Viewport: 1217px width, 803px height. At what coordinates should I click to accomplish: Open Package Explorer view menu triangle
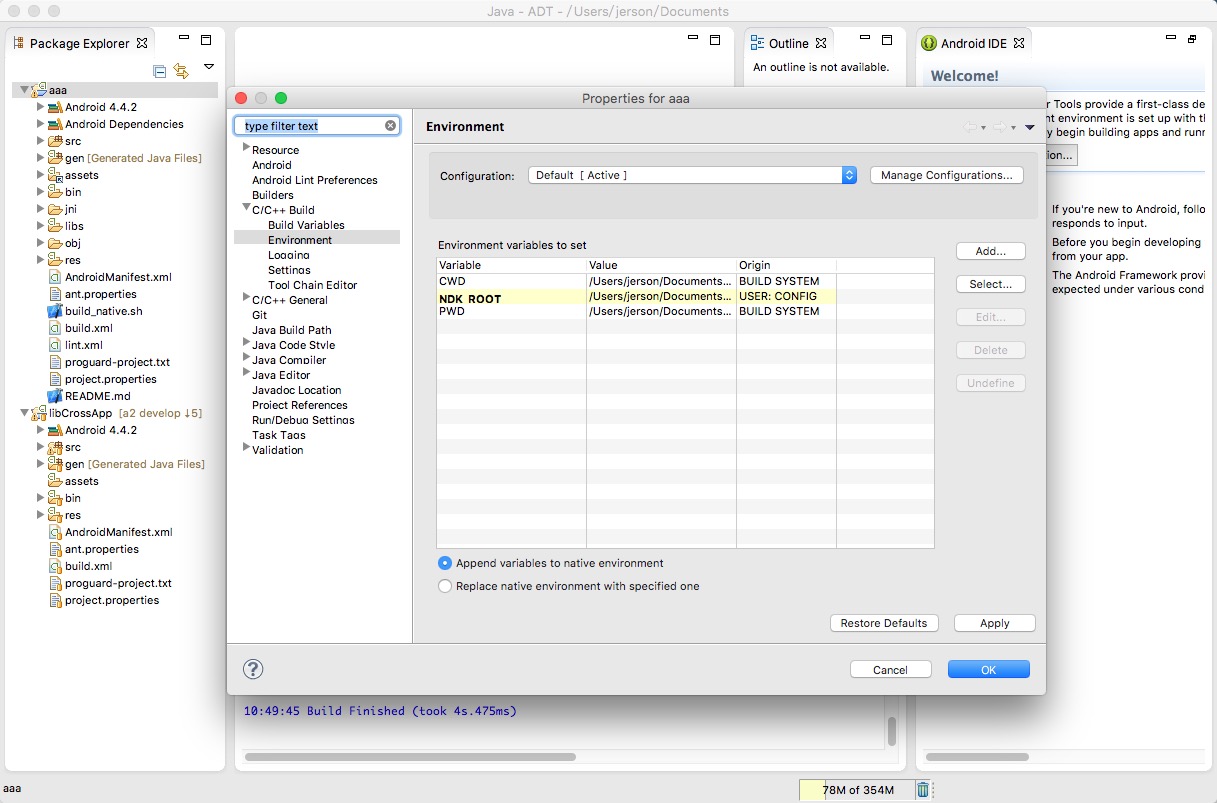[x=208, y=67]
